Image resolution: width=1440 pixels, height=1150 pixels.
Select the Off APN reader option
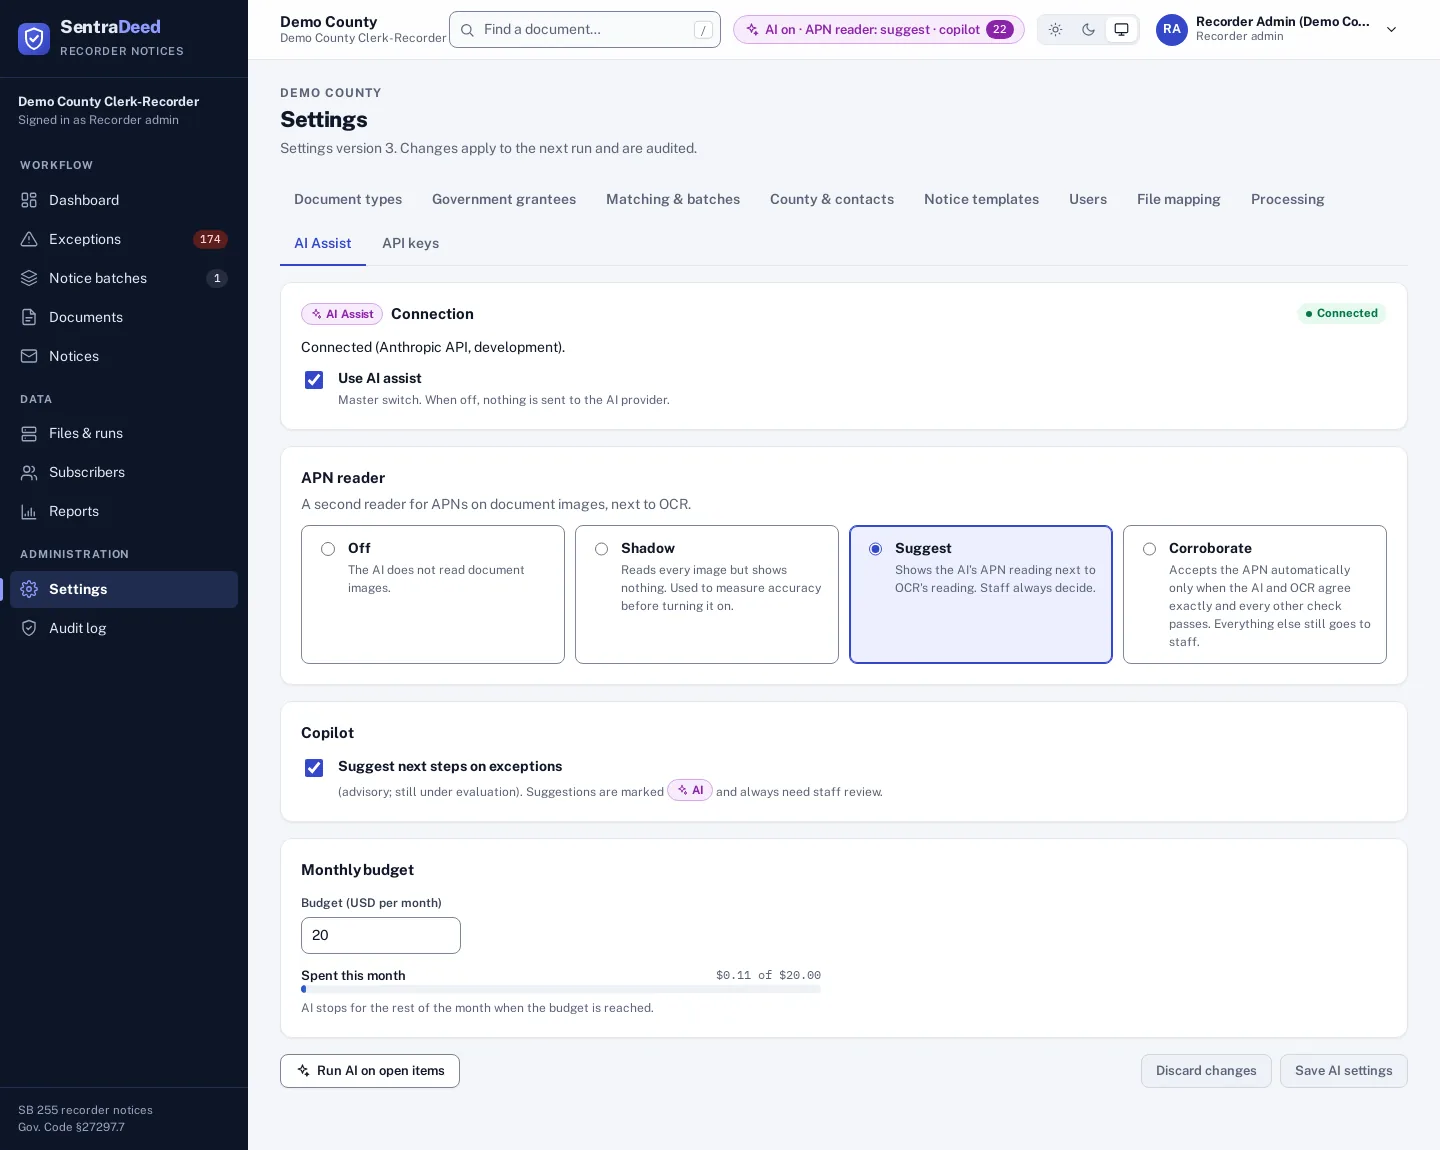coord(433,594)
